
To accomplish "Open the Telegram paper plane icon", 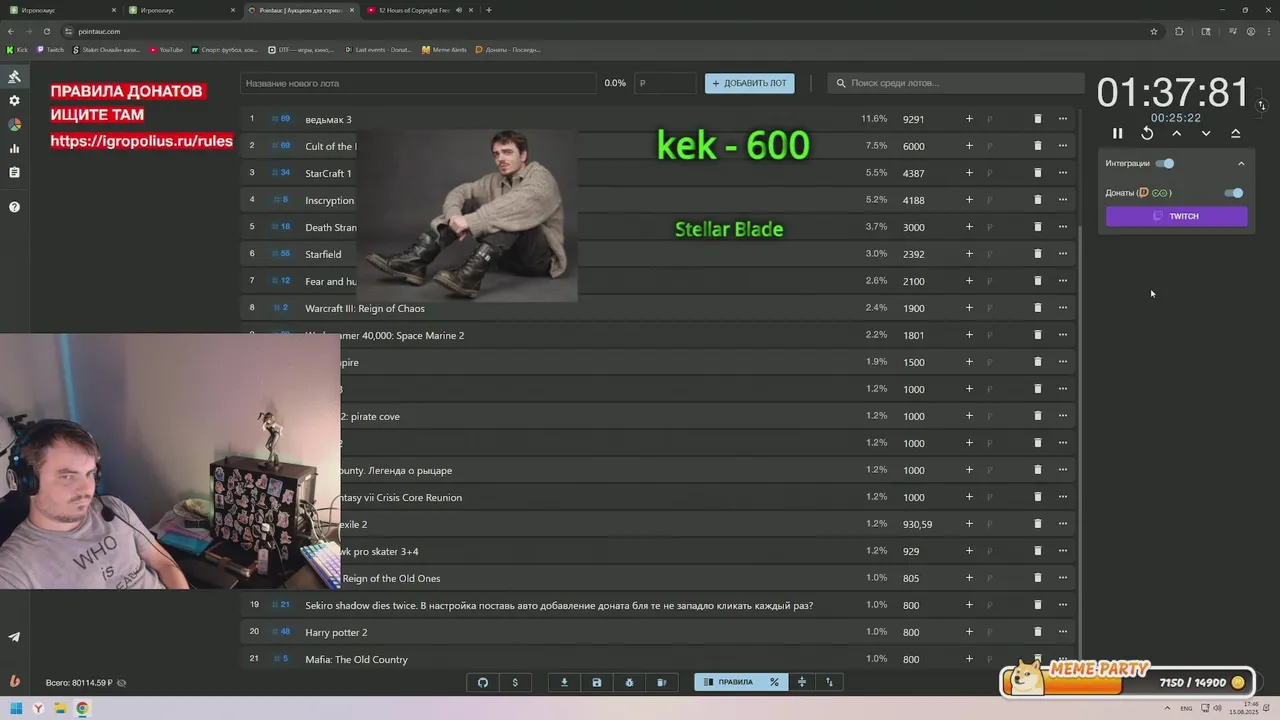I will click(14, 637).
